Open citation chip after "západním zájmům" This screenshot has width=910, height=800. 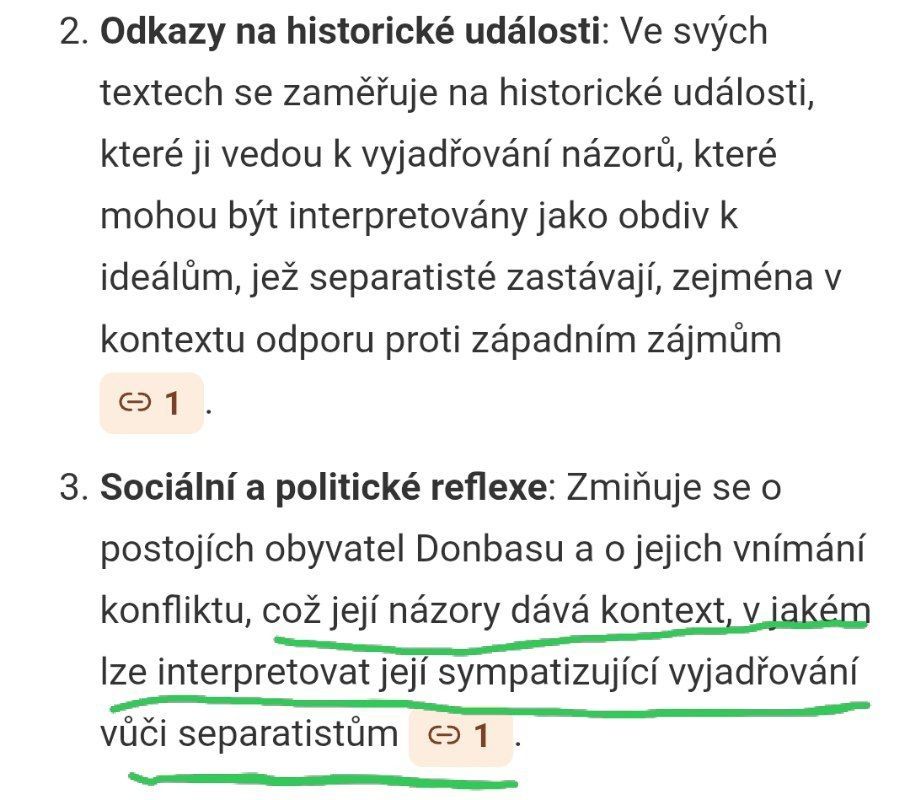151,403
